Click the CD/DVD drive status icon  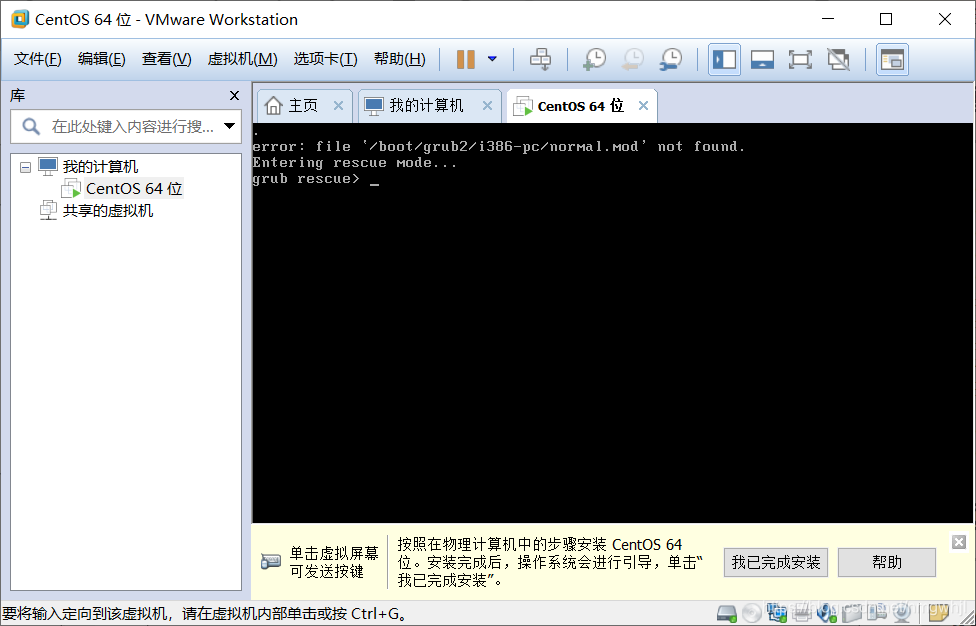click(x=752, y=614)
